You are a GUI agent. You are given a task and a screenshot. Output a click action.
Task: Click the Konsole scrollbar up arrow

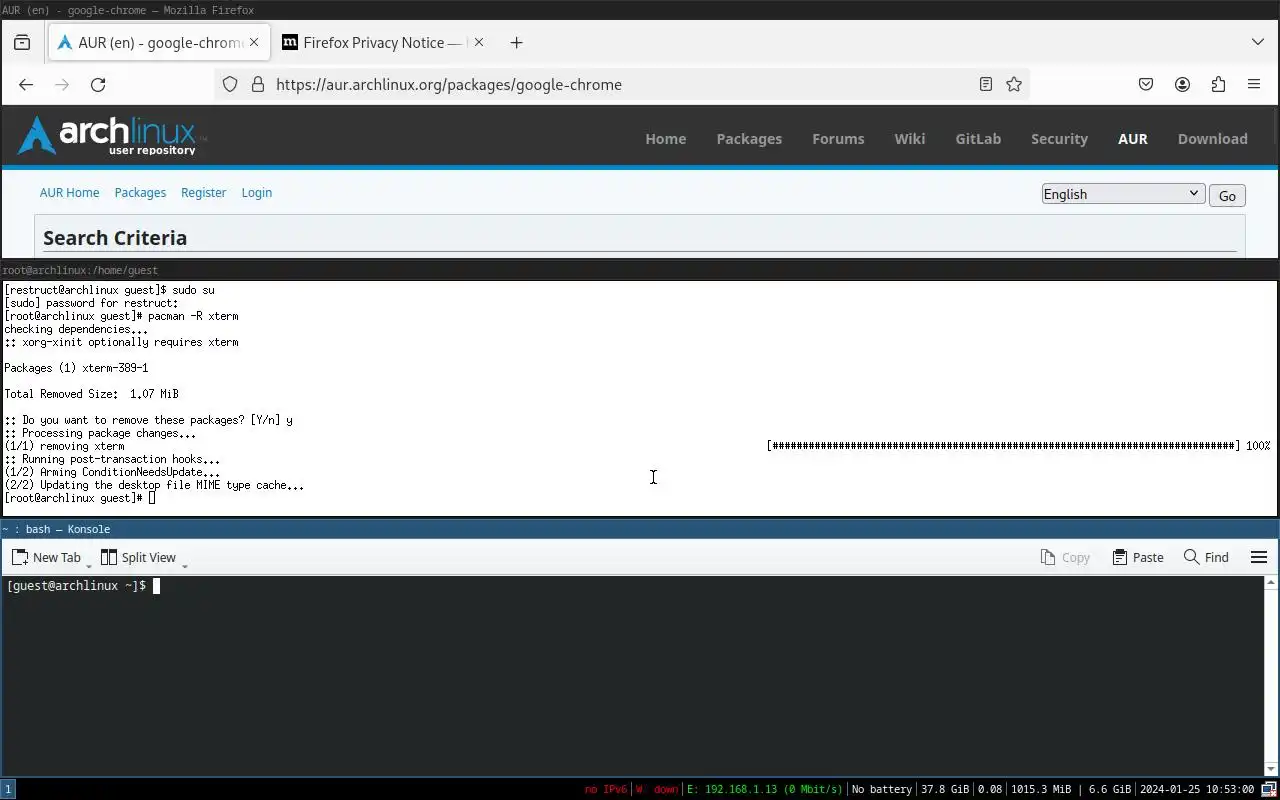(1271, 582)
